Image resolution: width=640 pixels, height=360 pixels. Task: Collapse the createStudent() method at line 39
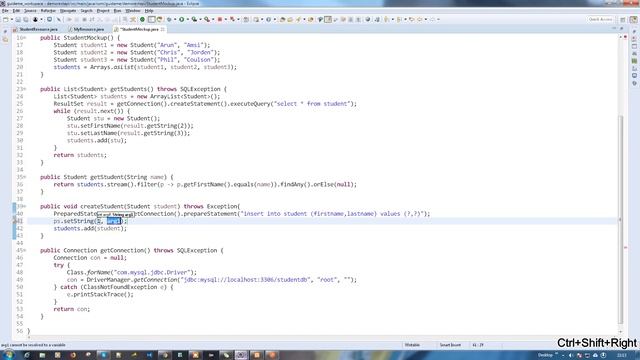[24, 207]
